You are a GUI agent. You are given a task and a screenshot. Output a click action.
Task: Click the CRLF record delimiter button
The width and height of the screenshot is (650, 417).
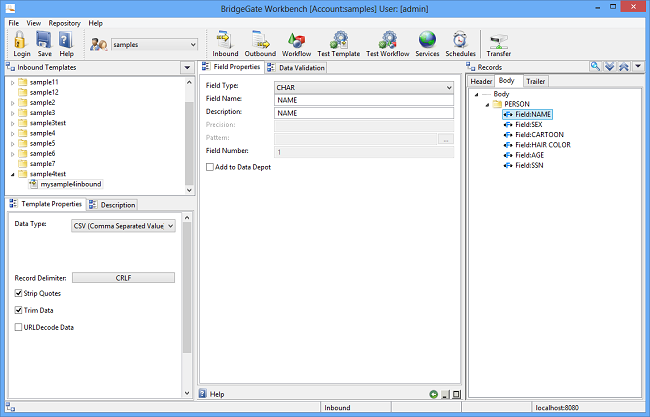124,278
